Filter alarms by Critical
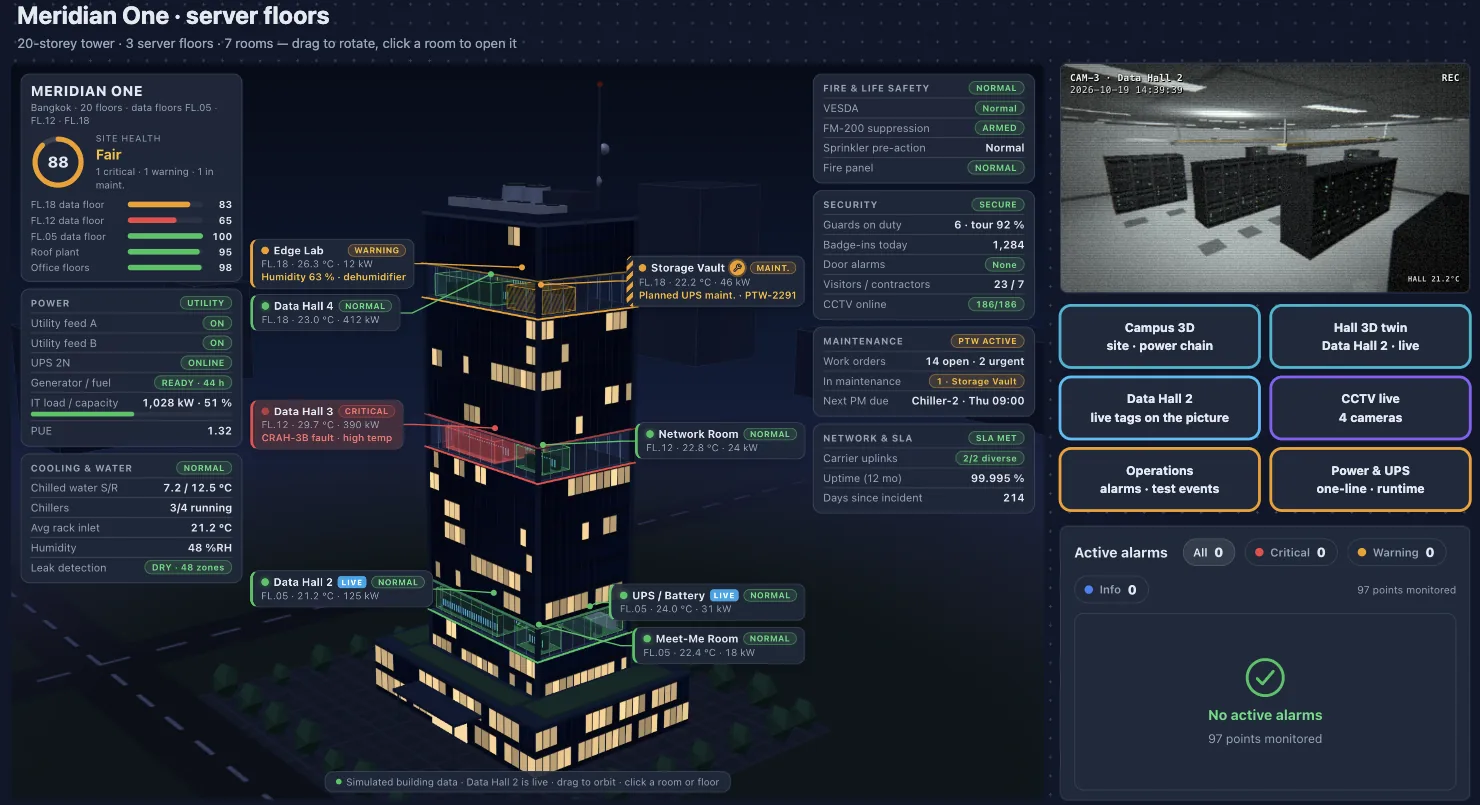This screenshot has height=805, width=1480. coord(1290,552)
